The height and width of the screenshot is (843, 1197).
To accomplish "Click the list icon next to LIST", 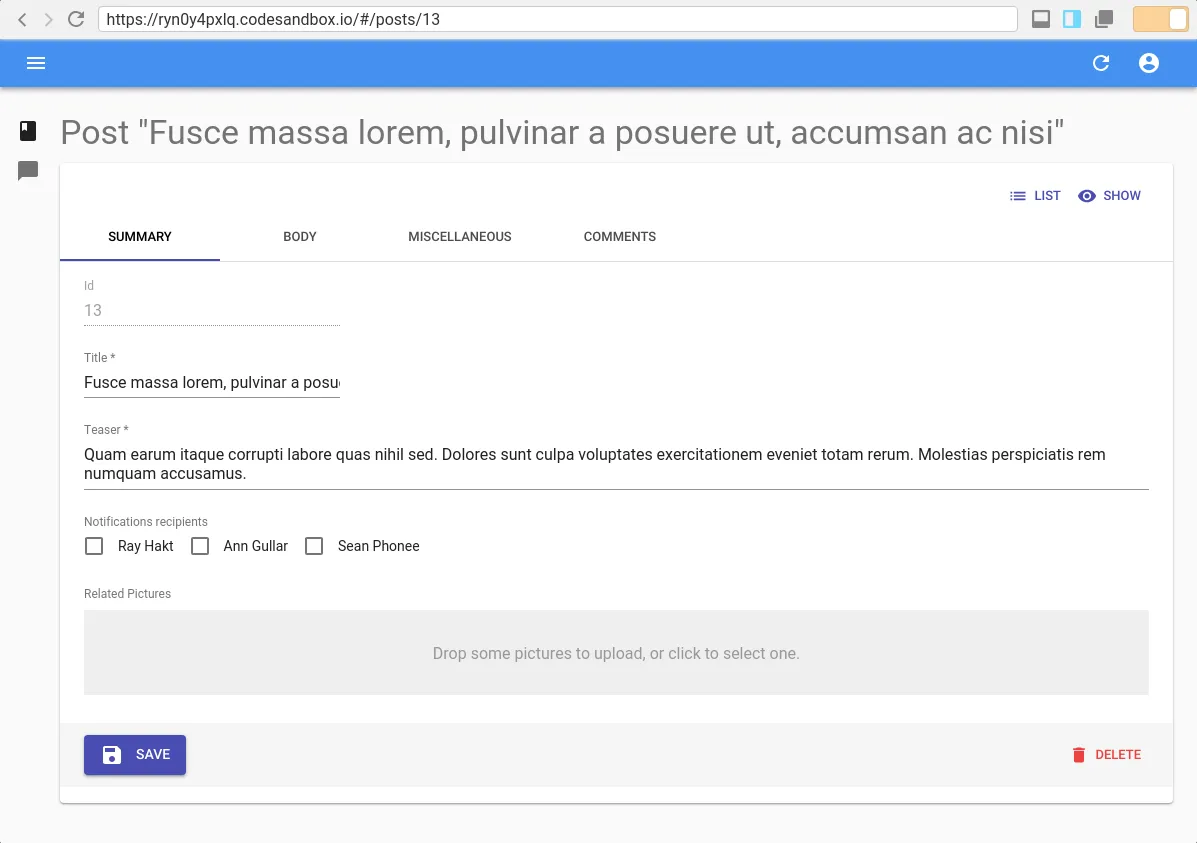I will tap(1018, 195).
